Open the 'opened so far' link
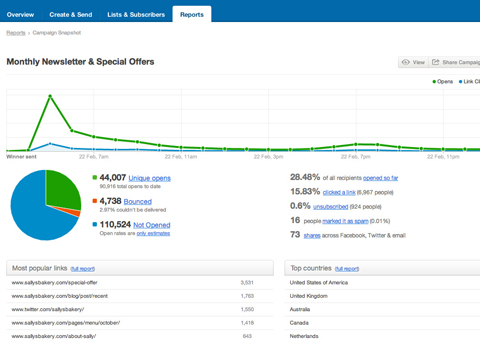This screenshot has width=480, height=360. tap(380, 178)
